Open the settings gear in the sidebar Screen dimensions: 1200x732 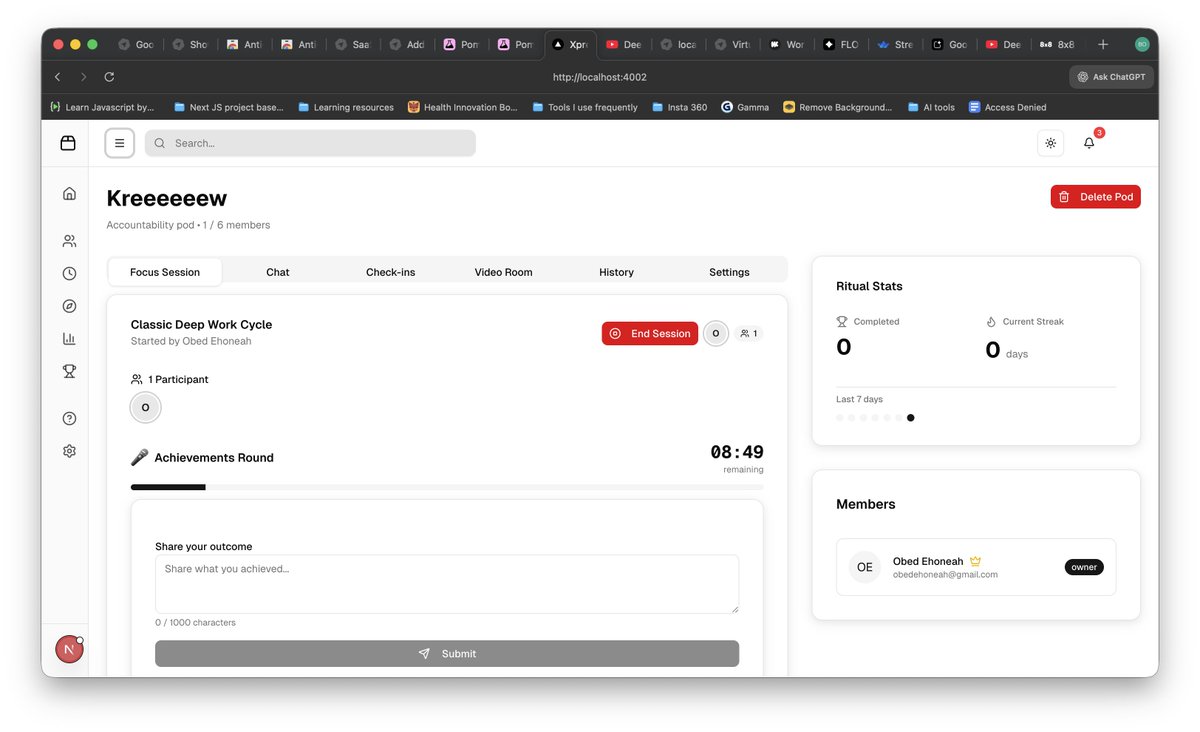pyautogui.click(x=69, y=451)
